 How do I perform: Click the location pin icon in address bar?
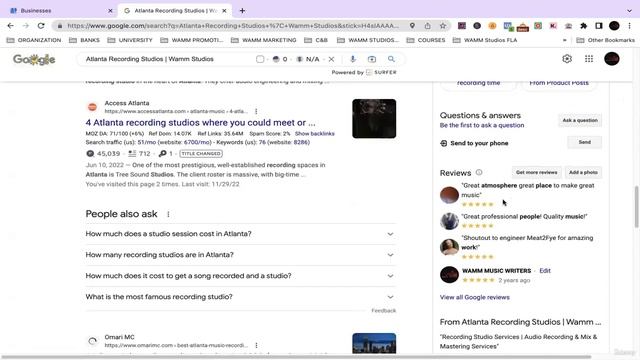coord(412,26)
